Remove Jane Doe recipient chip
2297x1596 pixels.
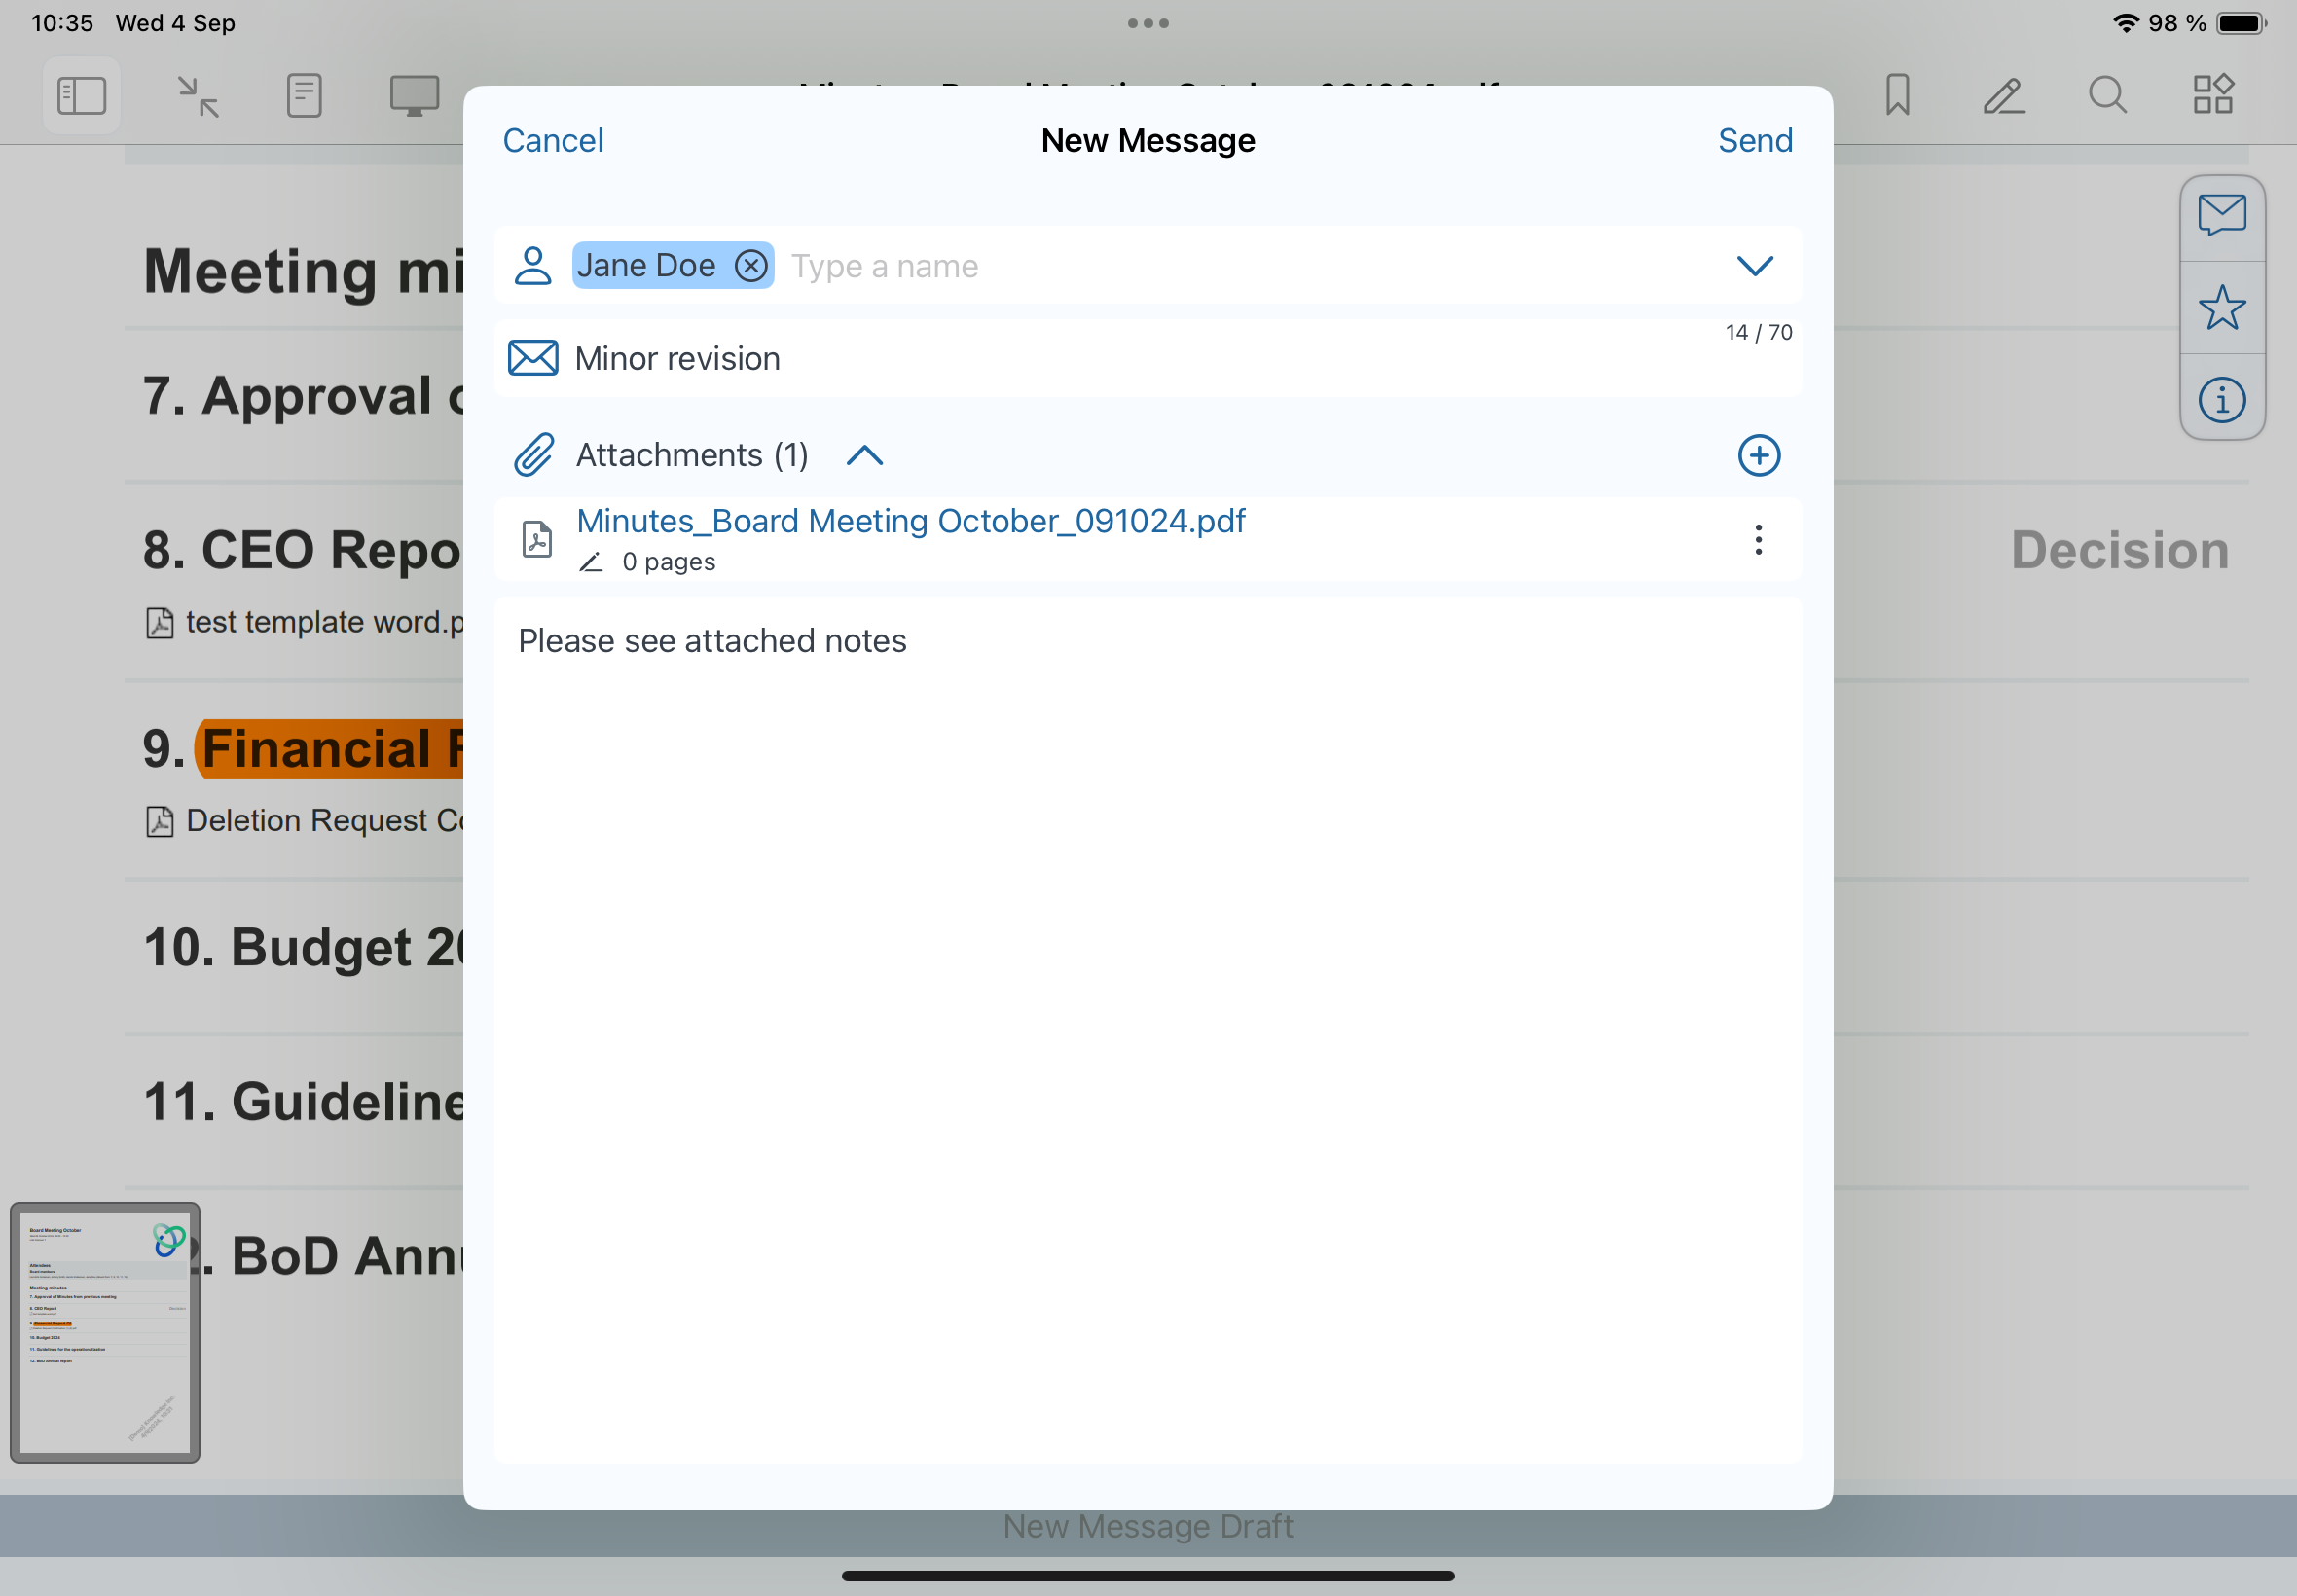click(x=751, y=266)
